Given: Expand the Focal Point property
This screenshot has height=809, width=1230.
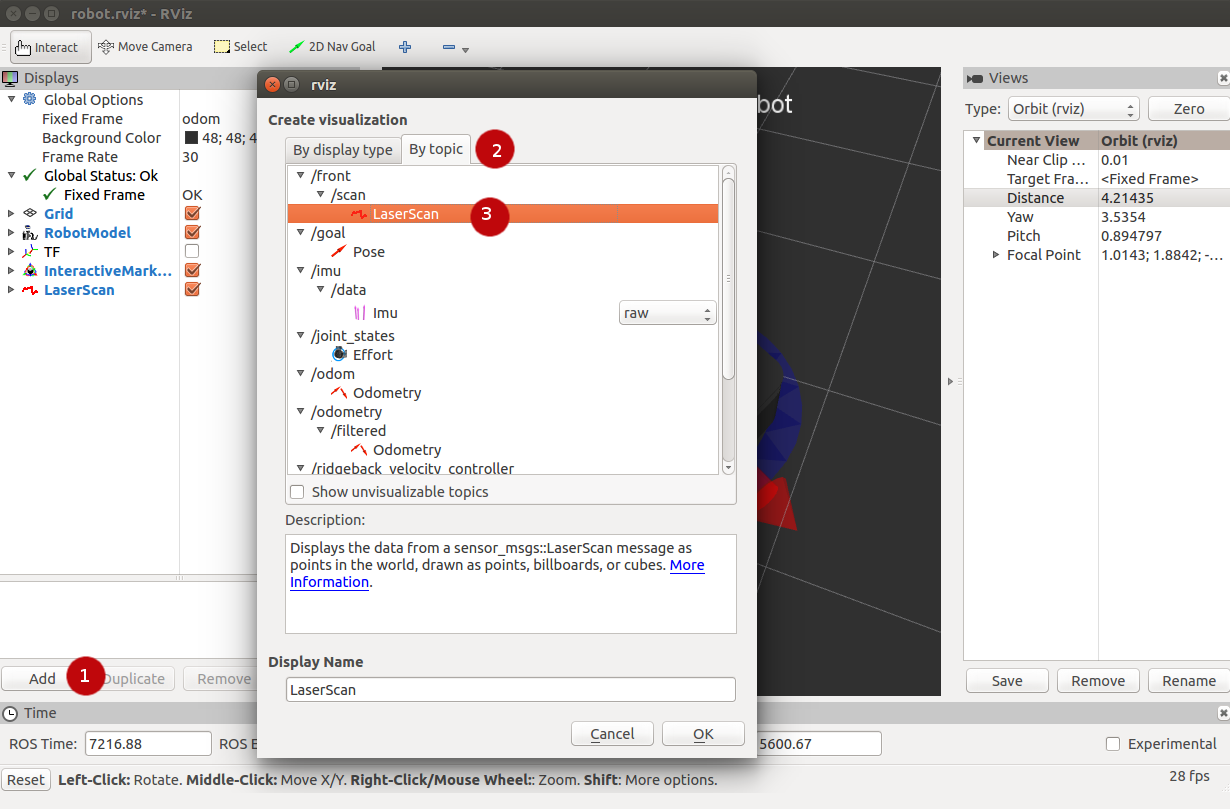Looking at the screenshot, I should tap(995, 255).
